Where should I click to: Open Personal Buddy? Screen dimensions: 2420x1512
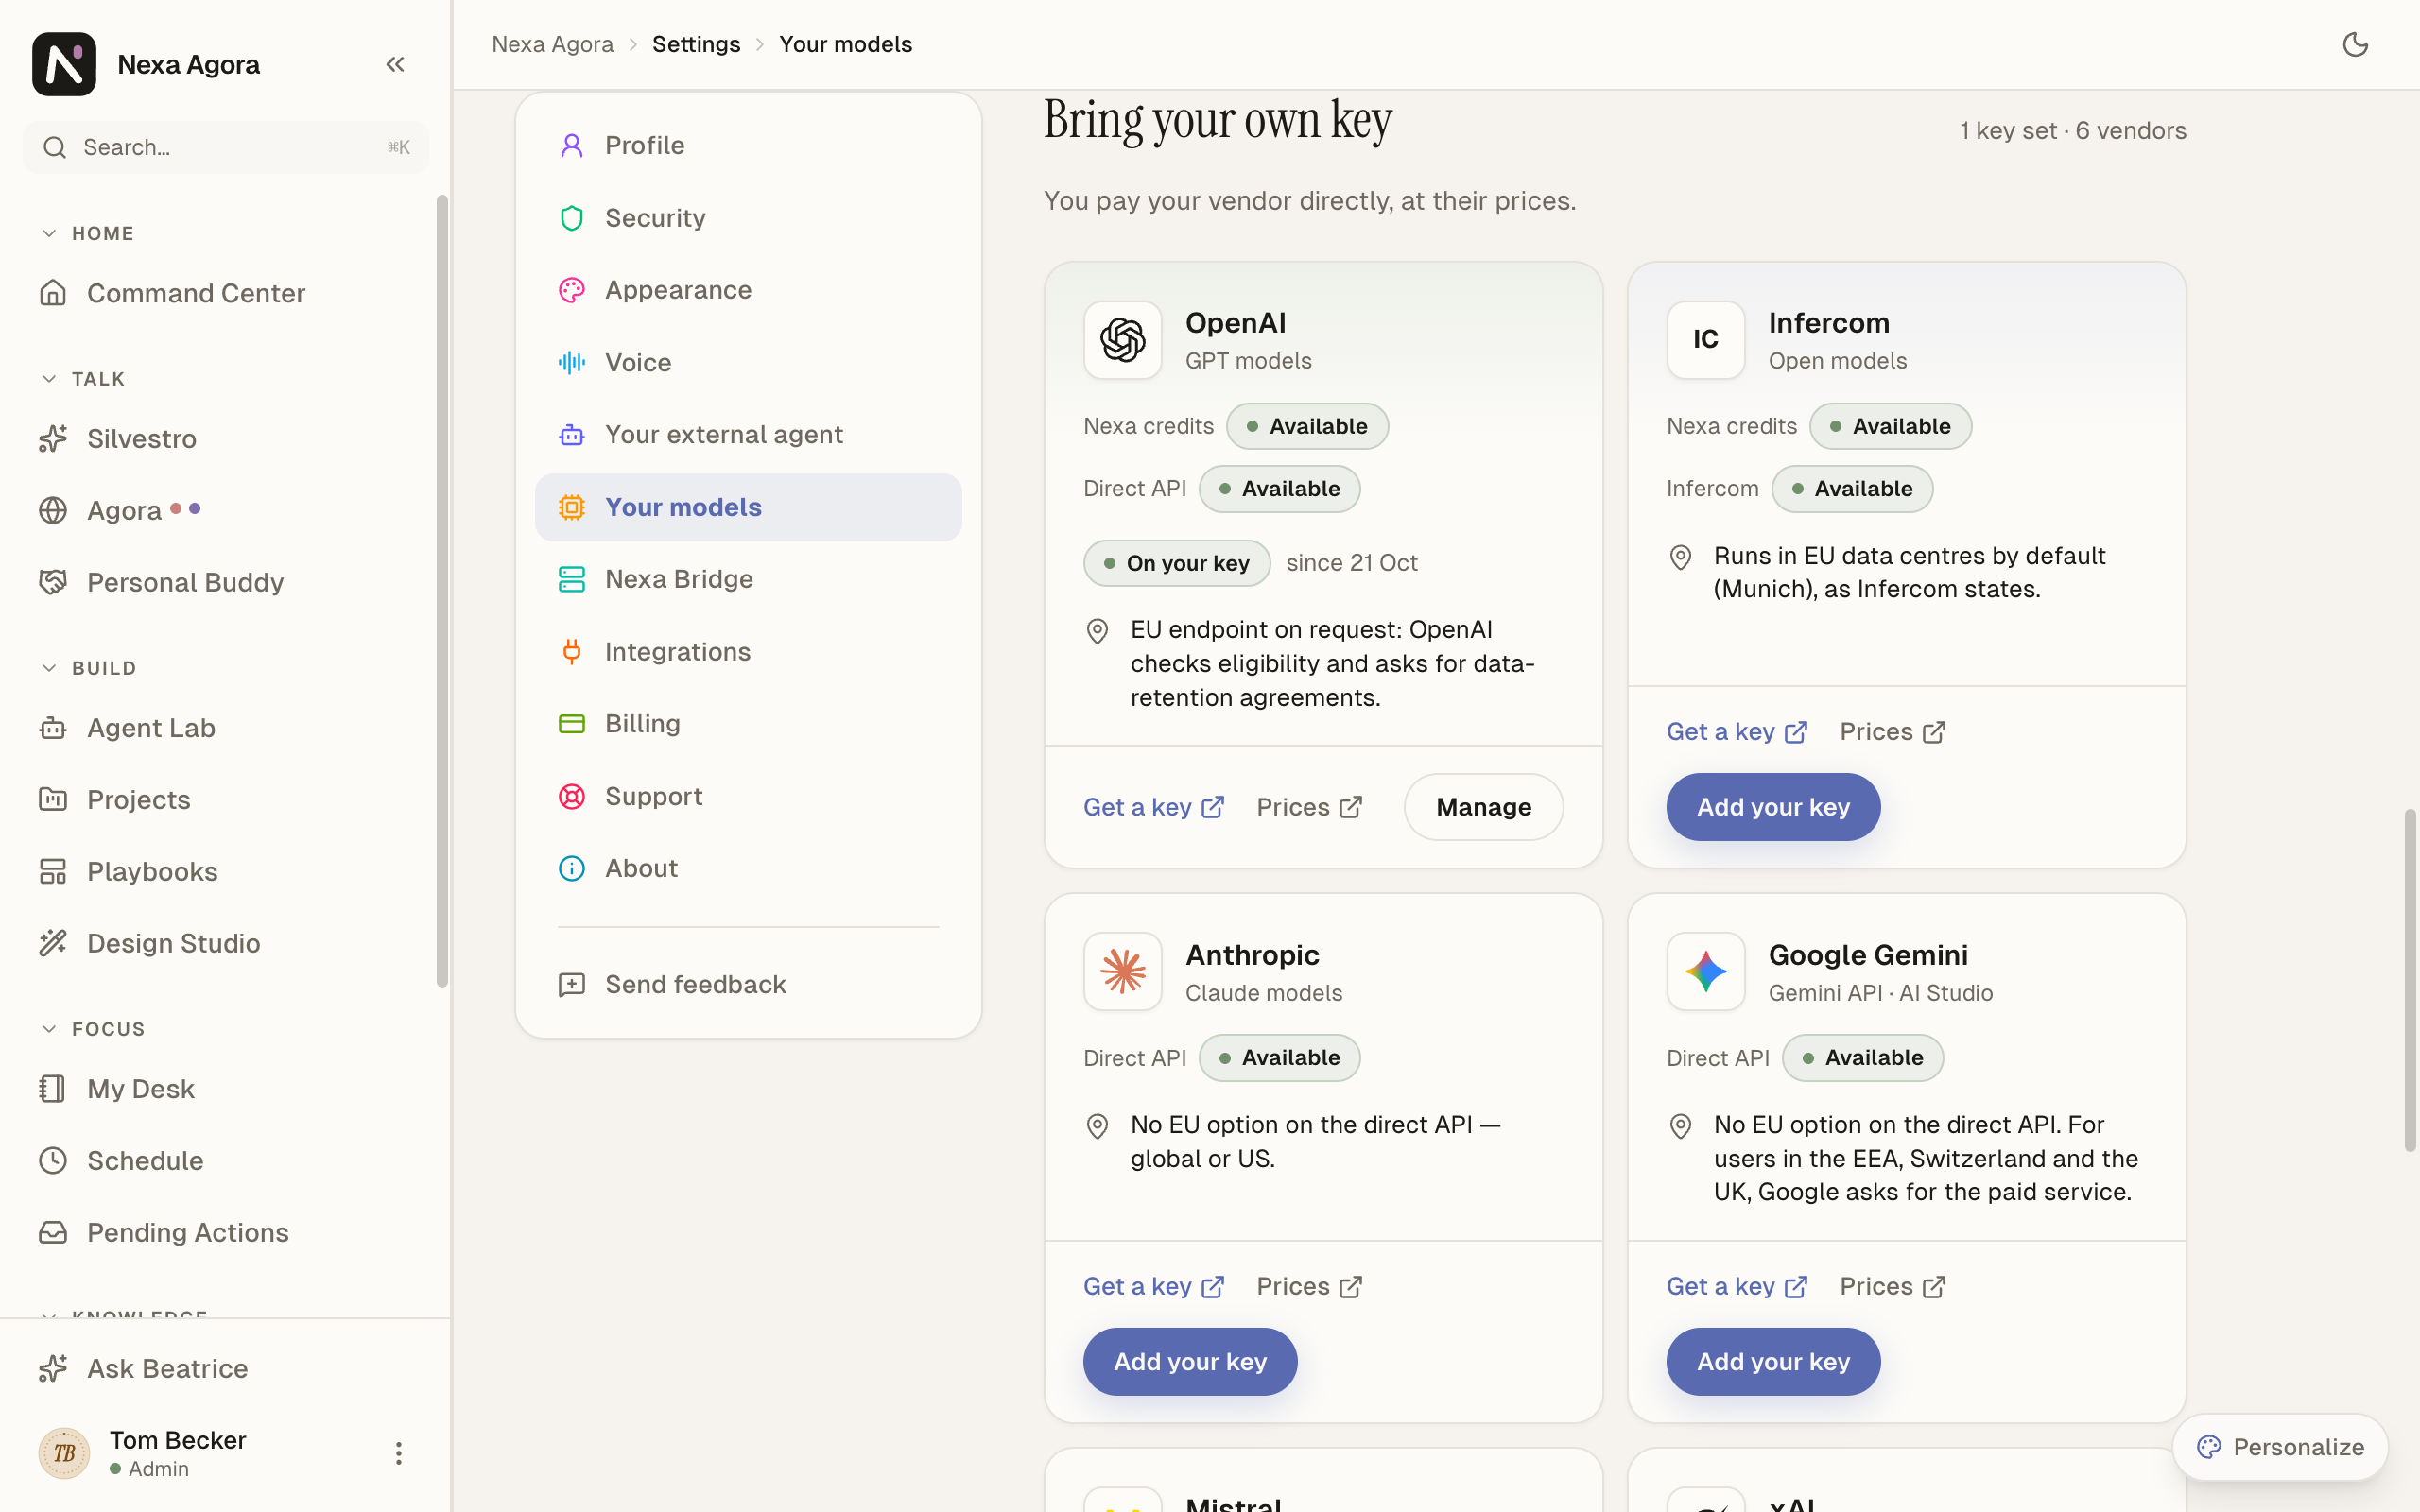click(225, 582)
